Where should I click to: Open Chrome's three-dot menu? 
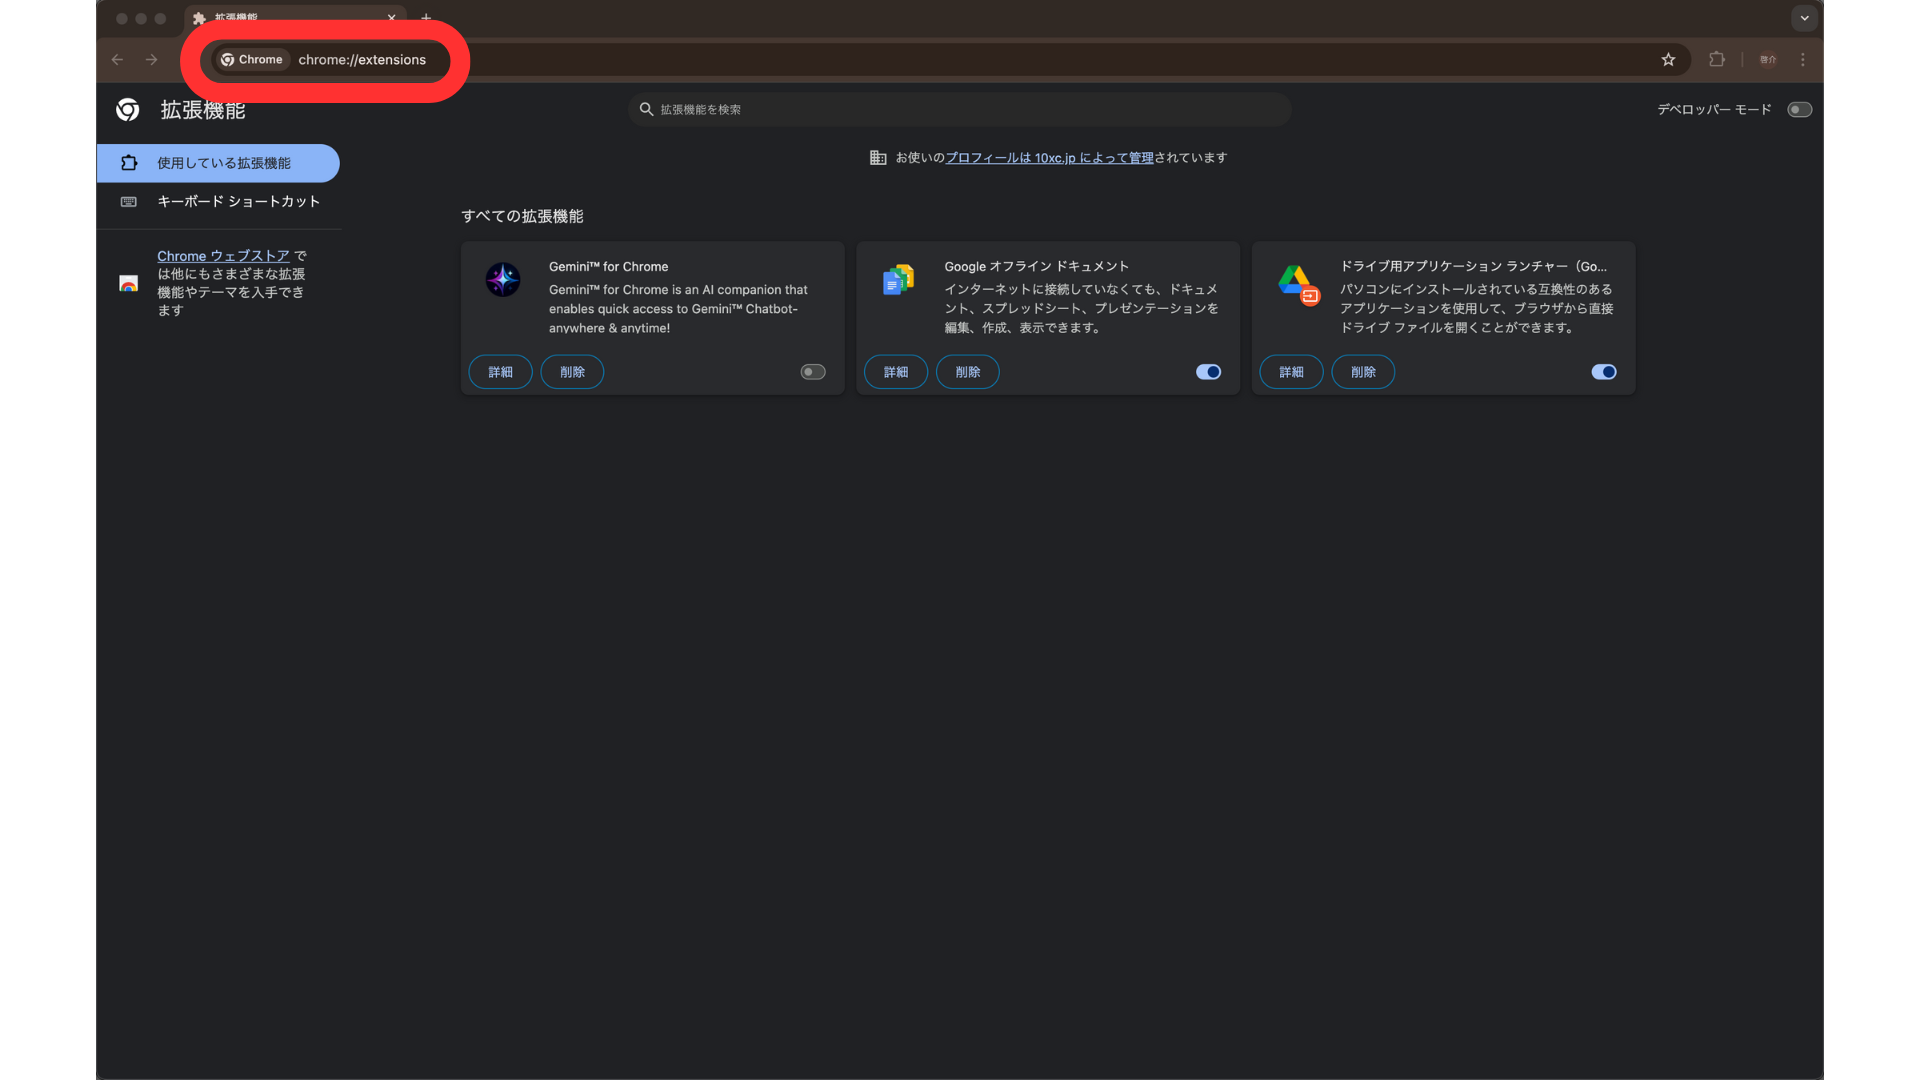pos(1803,60)
